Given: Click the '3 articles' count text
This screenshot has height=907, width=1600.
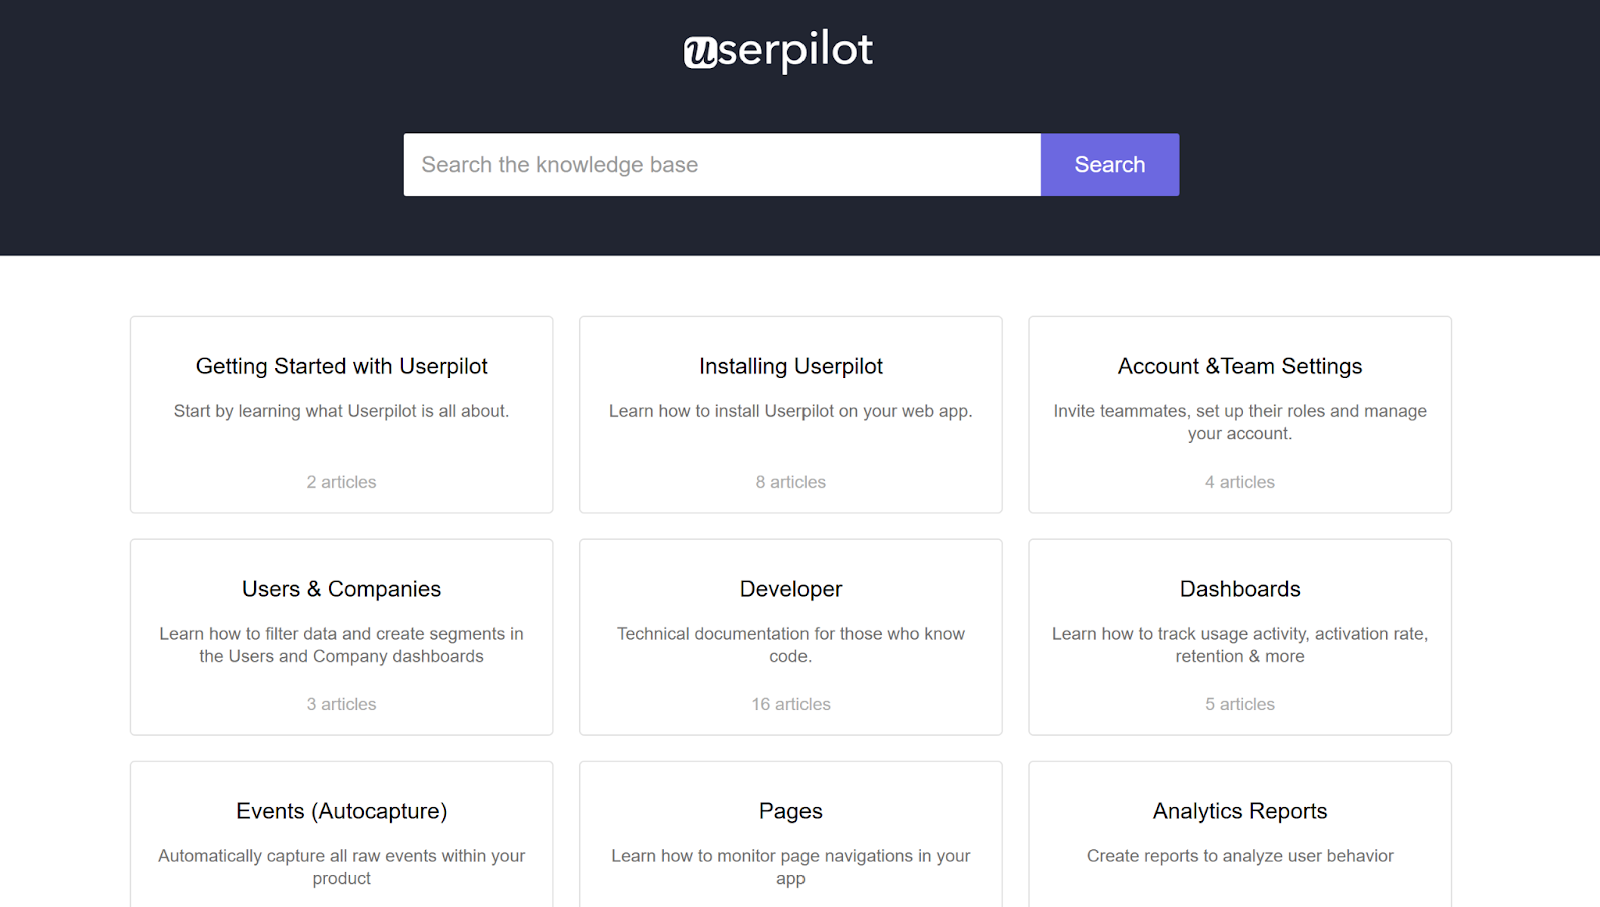Looking at the screenshot, I should 341,704.
